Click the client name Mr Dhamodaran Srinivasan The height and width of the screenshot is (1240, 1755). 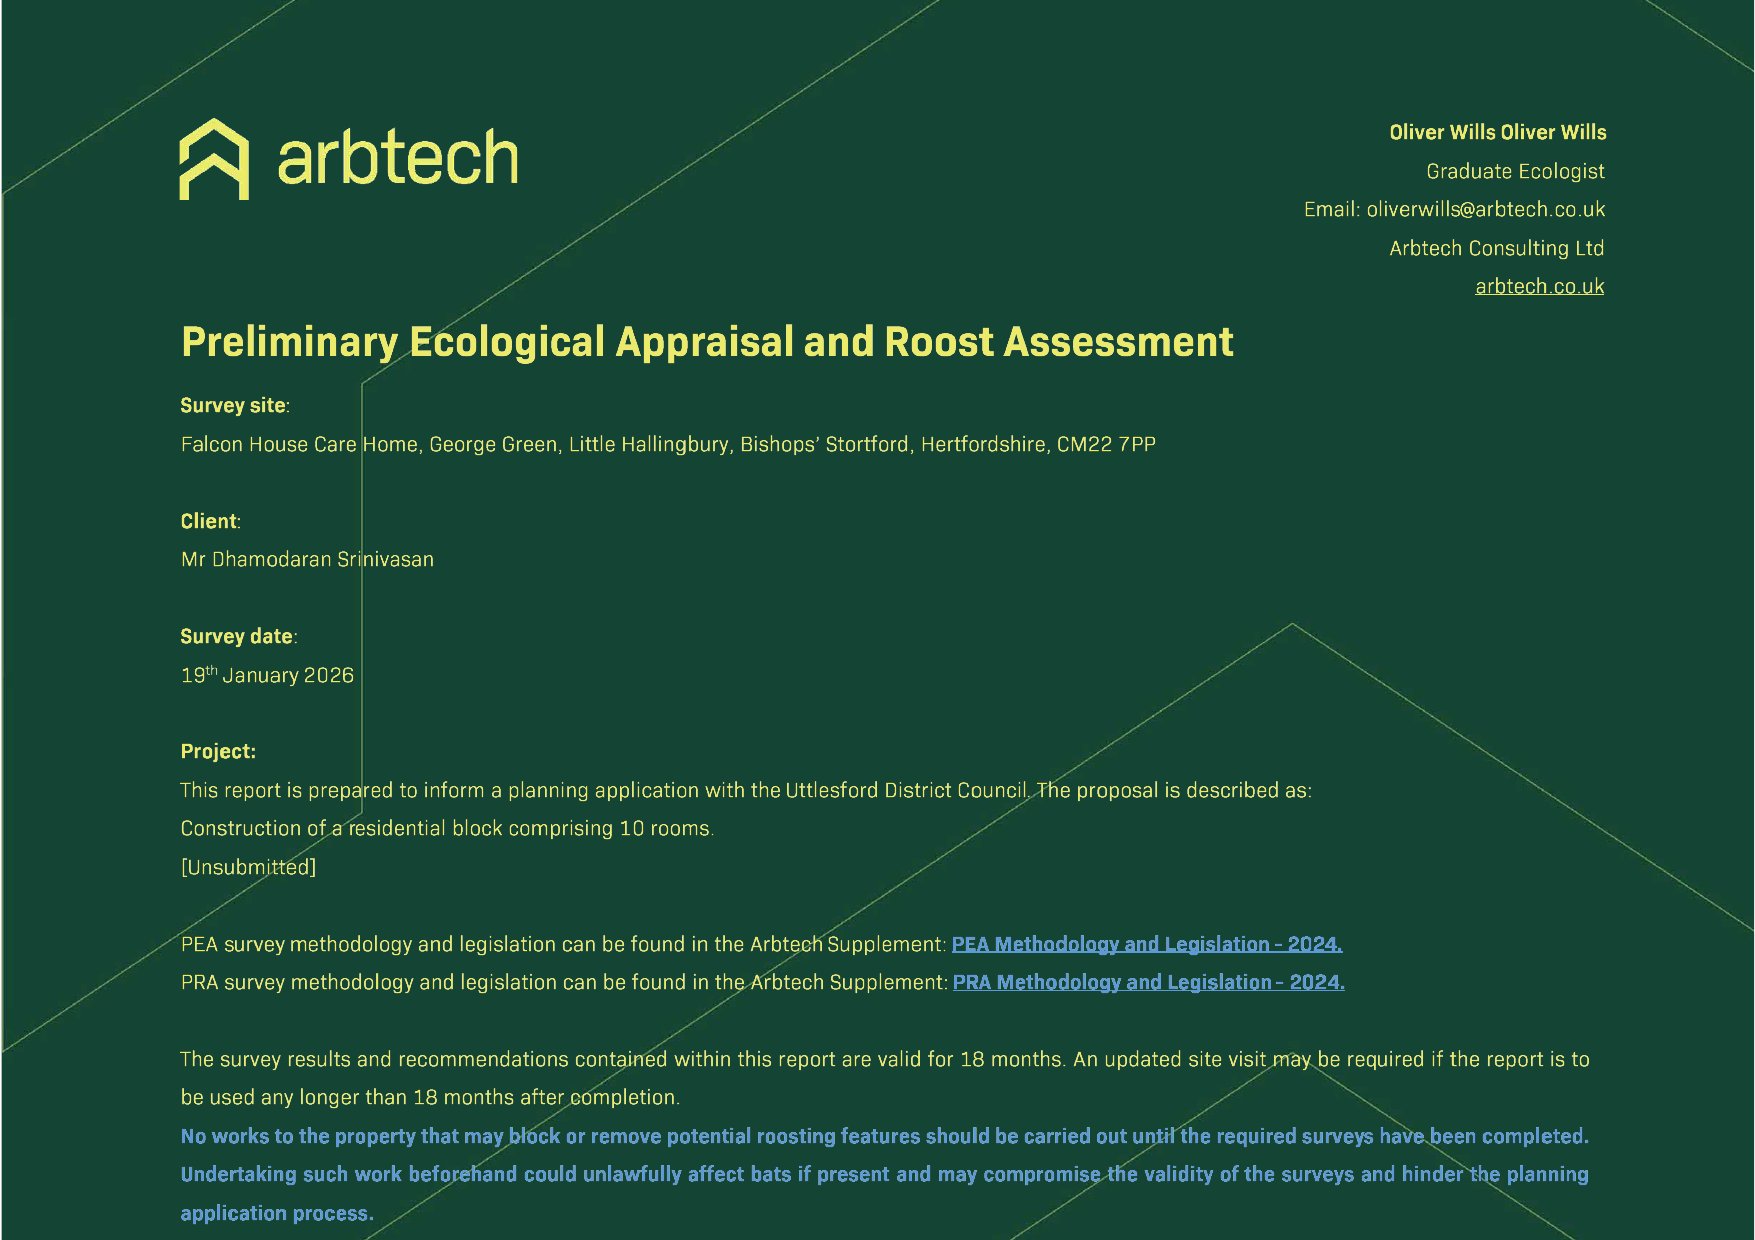(x=307, y=560)
